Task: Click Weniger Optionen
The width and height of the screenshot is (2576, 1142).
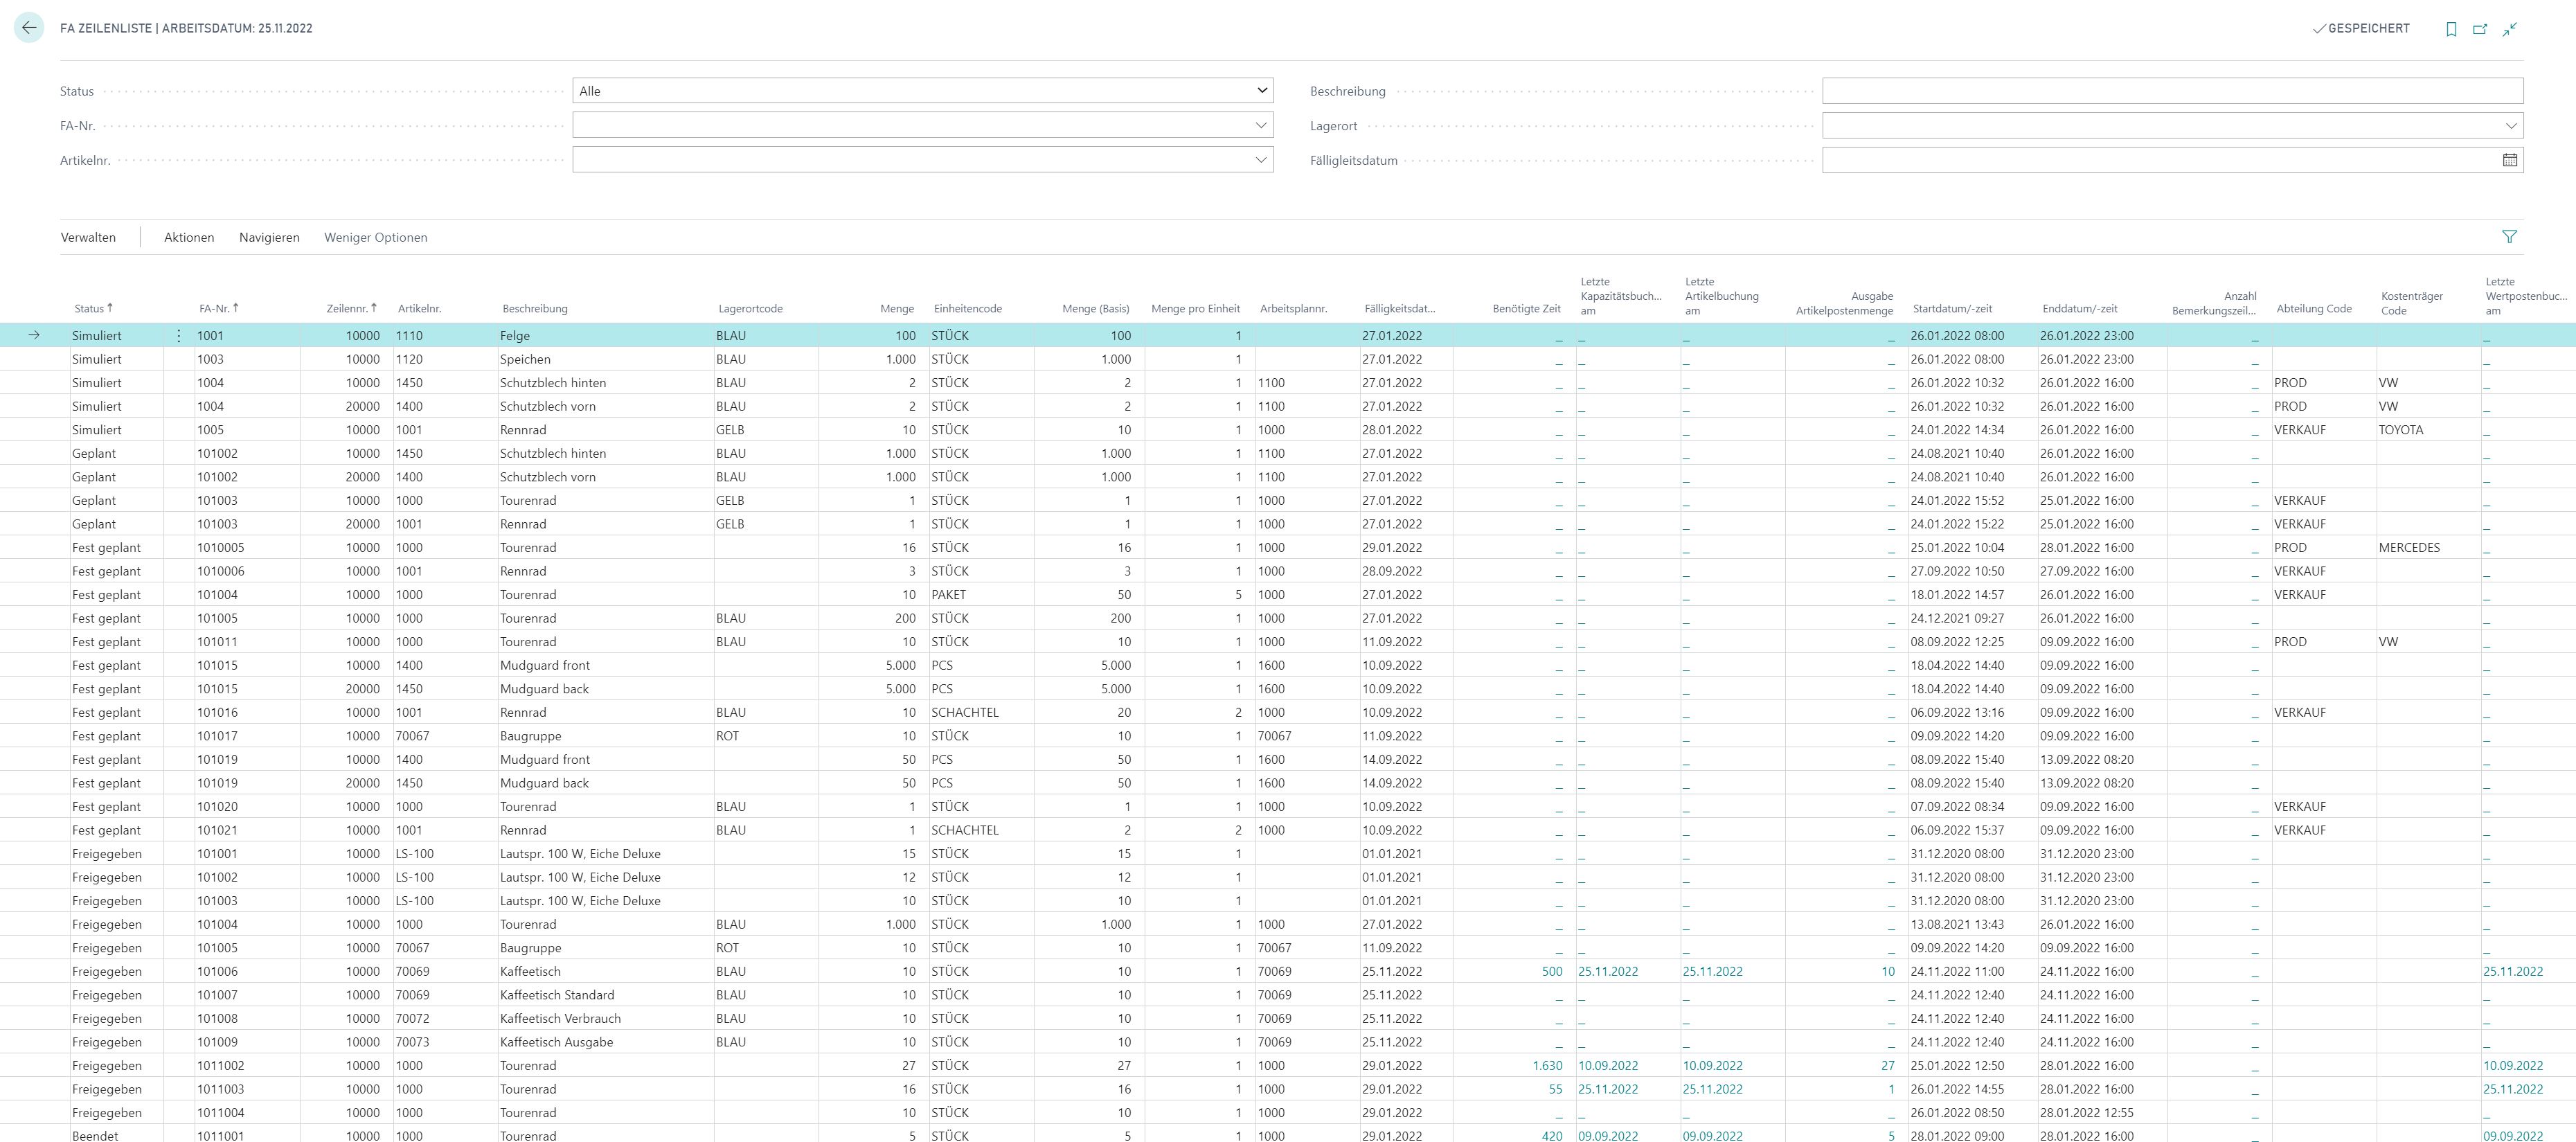Action: (375, 237)
